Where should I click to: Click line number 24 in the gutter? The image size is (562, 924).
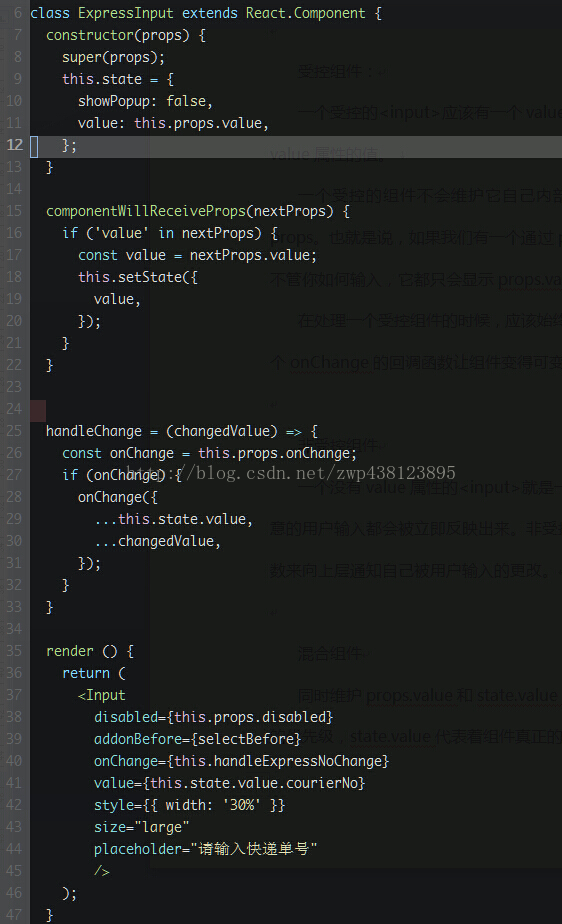(x=15, y=409)
